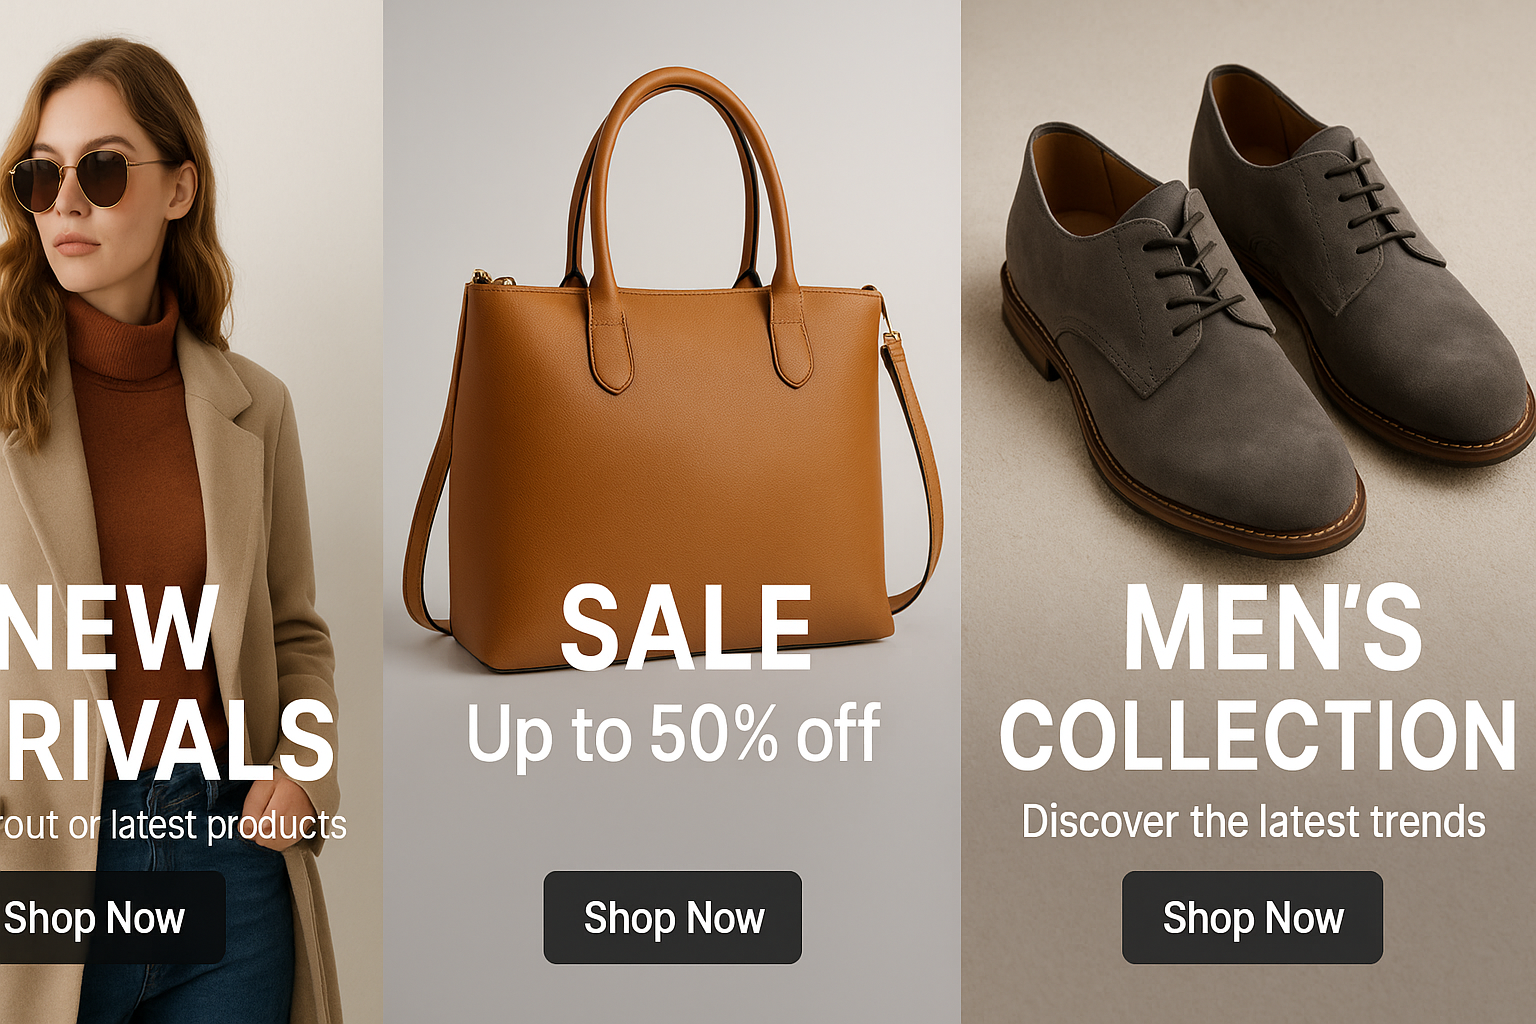
Task: Click the gold zipper pull on handbag
Action: pos(481,277)
